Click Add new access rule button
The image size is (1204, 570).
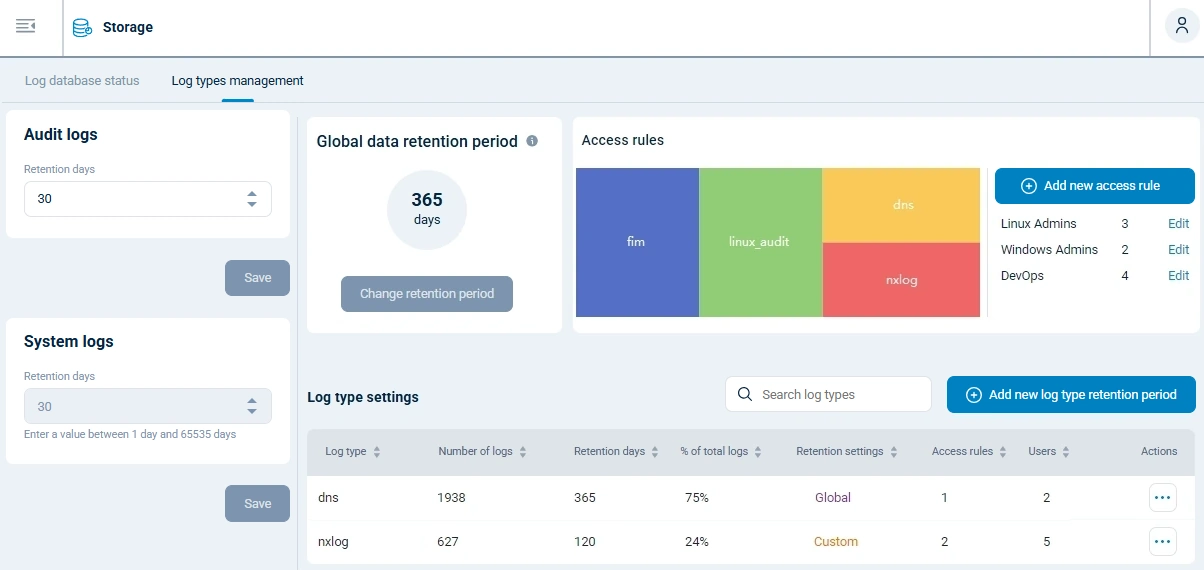(1094, 186)
